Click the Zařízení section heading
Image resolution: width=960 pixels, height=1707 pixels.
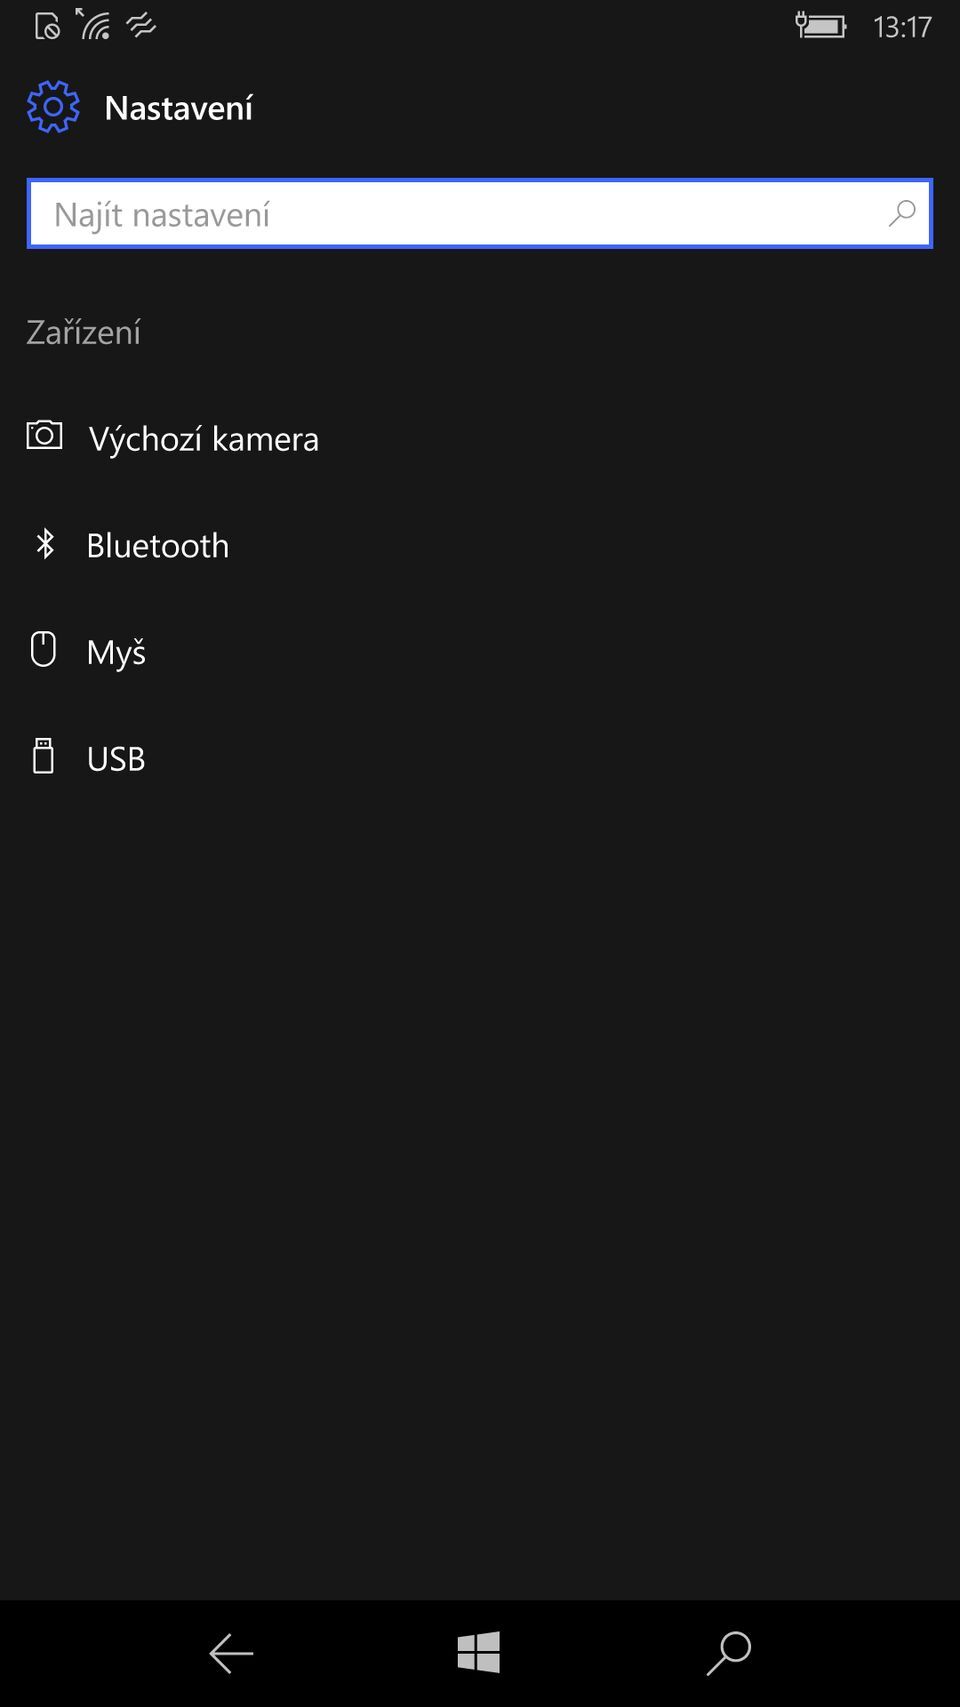(84, 332)
